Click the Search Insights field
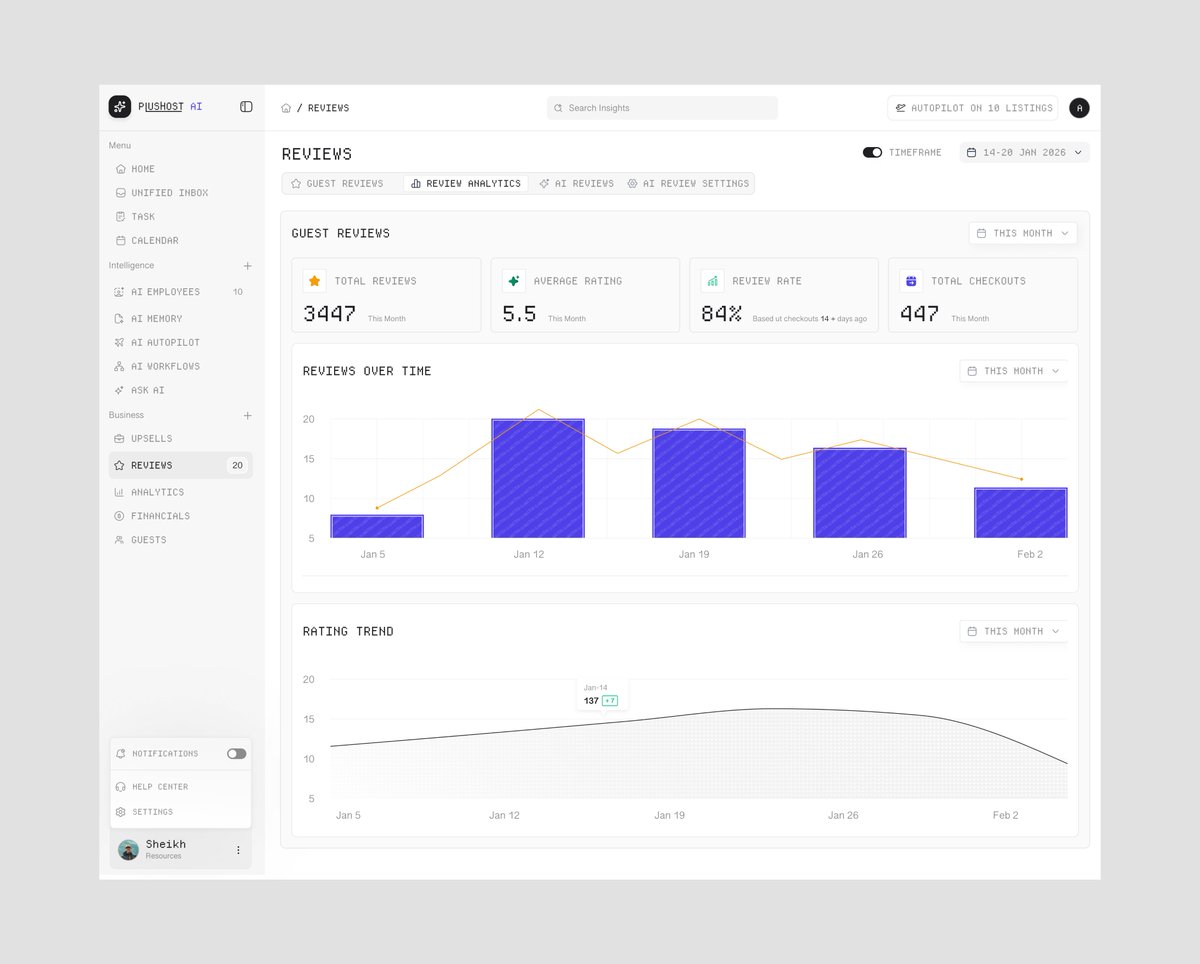The width and height of the screenshot is (1200, 964). click(x=662, y=108)
